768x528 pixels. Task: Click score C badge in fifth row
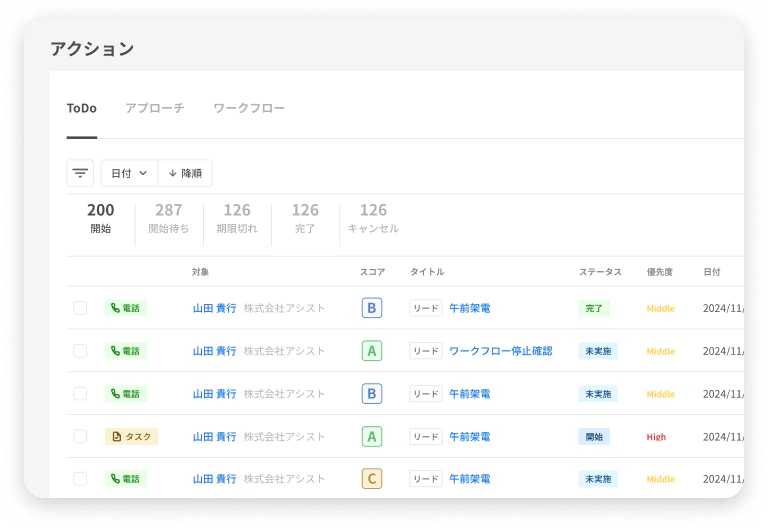[372, 479]
